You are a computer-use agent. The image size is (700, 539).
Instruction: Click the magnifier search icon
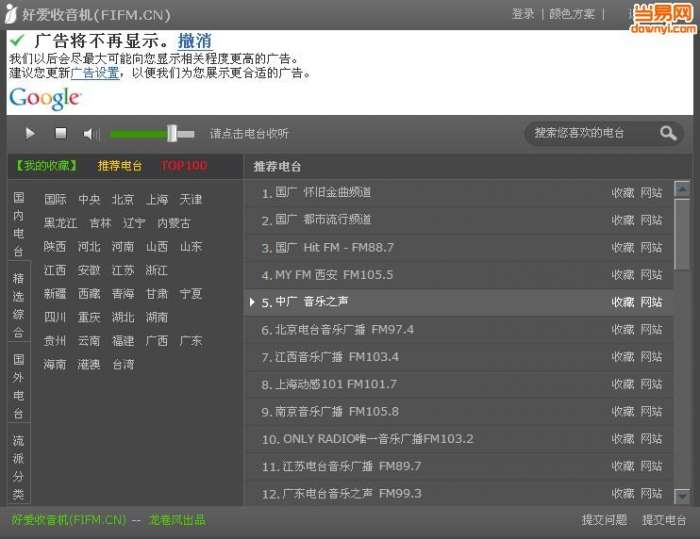[668, 133]
